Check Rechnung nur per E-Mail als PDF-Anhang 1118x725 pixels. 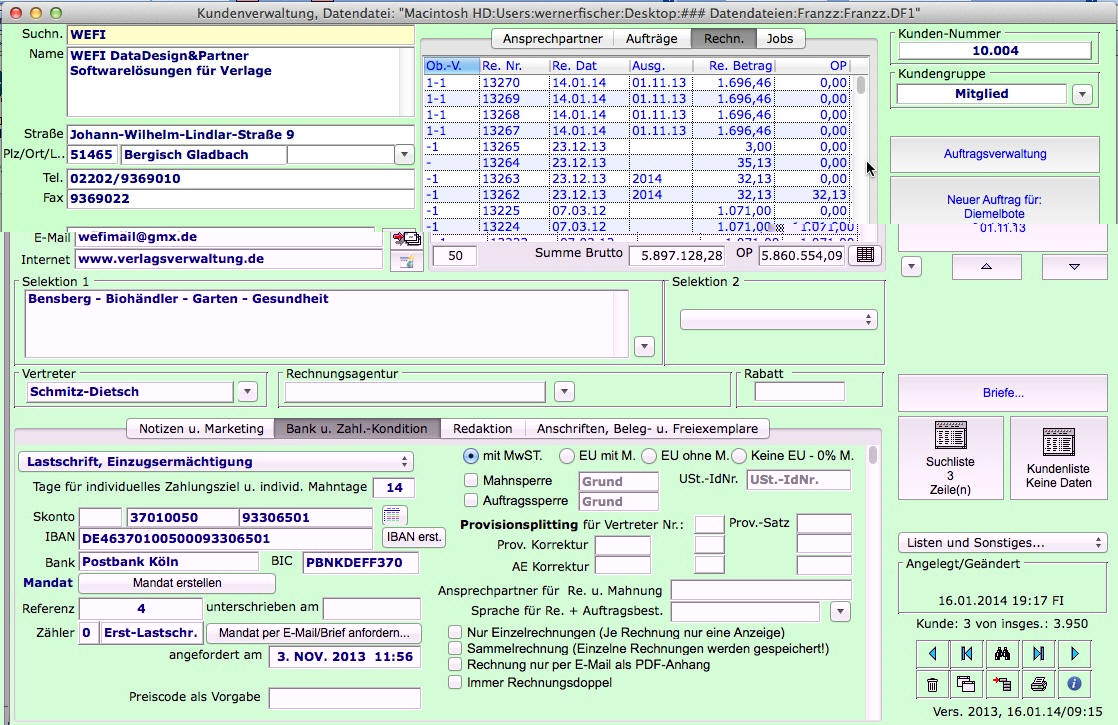coord(456,665)
